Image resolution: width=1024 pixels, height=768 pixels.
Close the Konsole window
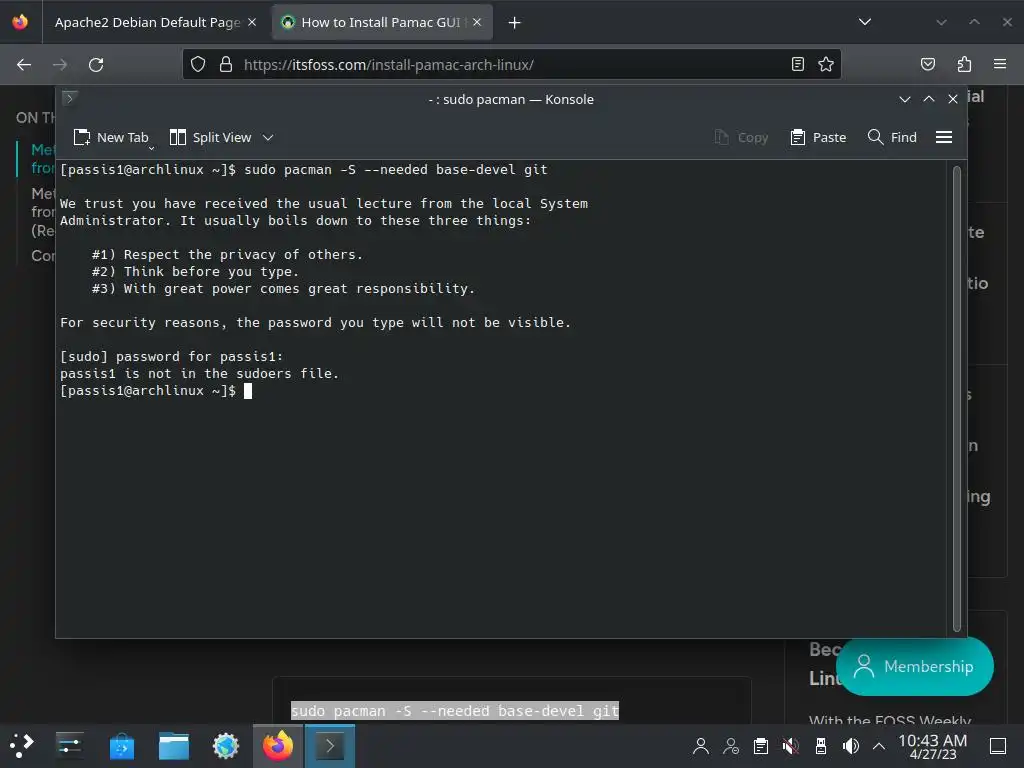[x=953, y=99]
